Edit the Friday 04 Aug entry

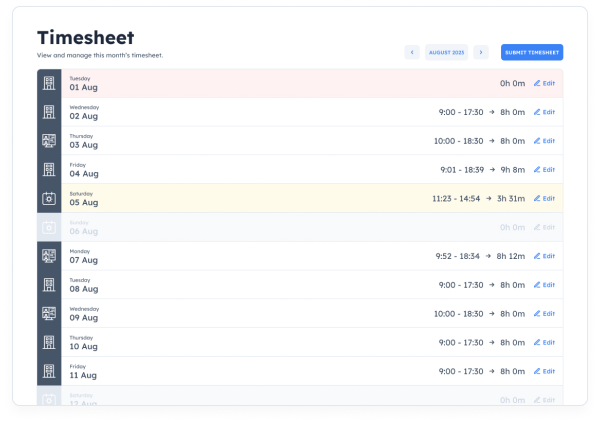pyautogui.click(x=544, y=170)
